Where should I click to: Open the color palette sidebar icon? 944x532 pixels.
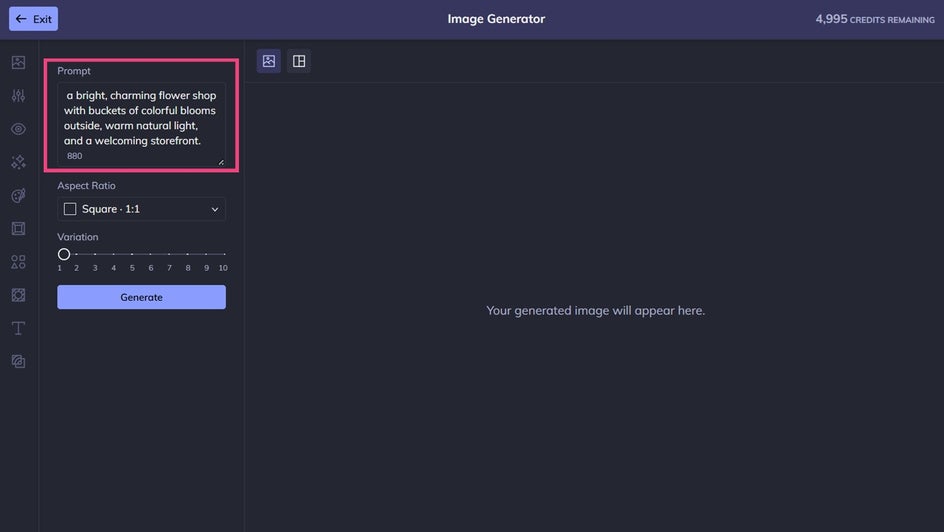click(19, 196)
